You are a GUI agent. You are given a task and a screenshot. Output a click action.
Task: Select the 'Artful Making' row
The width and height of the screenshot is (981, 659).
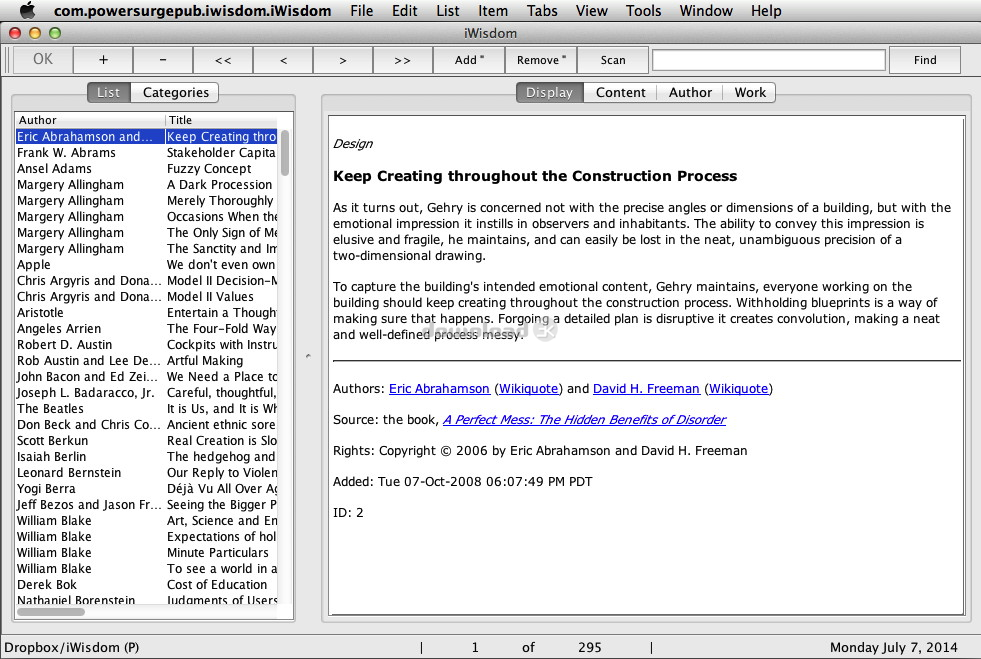click(146, 361)
